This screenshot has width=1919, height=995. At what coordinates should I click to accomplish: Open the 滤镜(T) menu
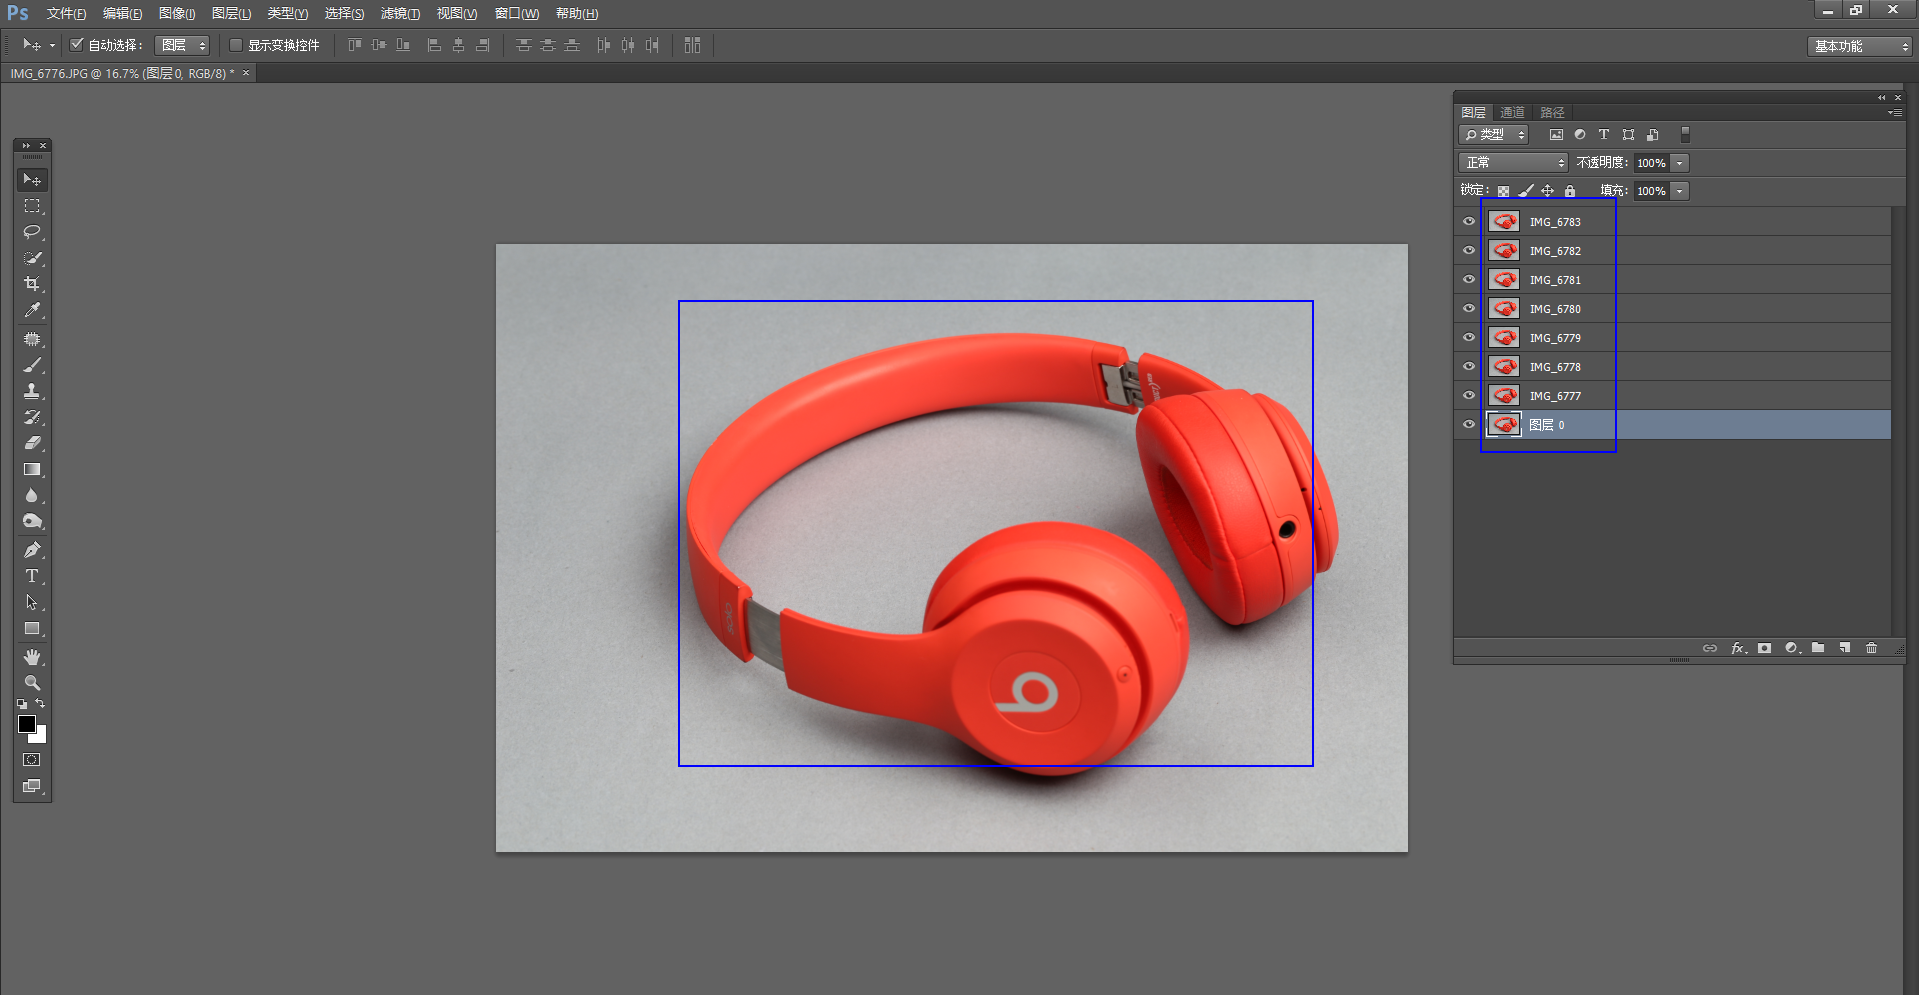(x=400, y=14)
